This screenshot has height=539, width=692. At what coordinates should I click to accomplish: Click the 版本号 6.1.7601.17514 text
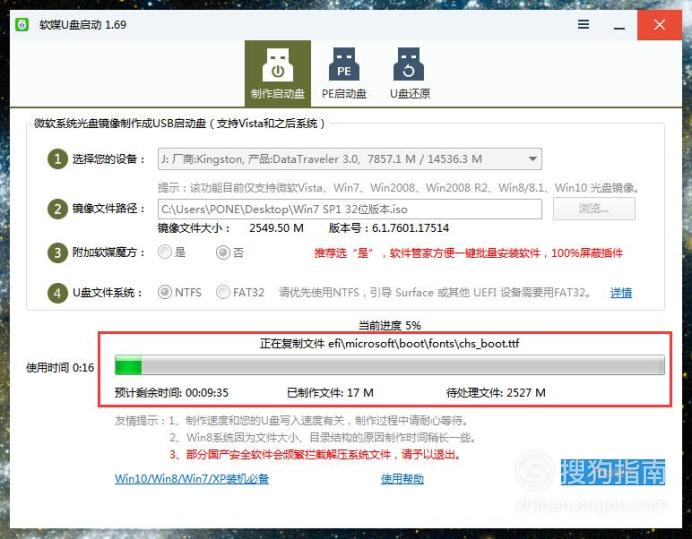point(389,228)
